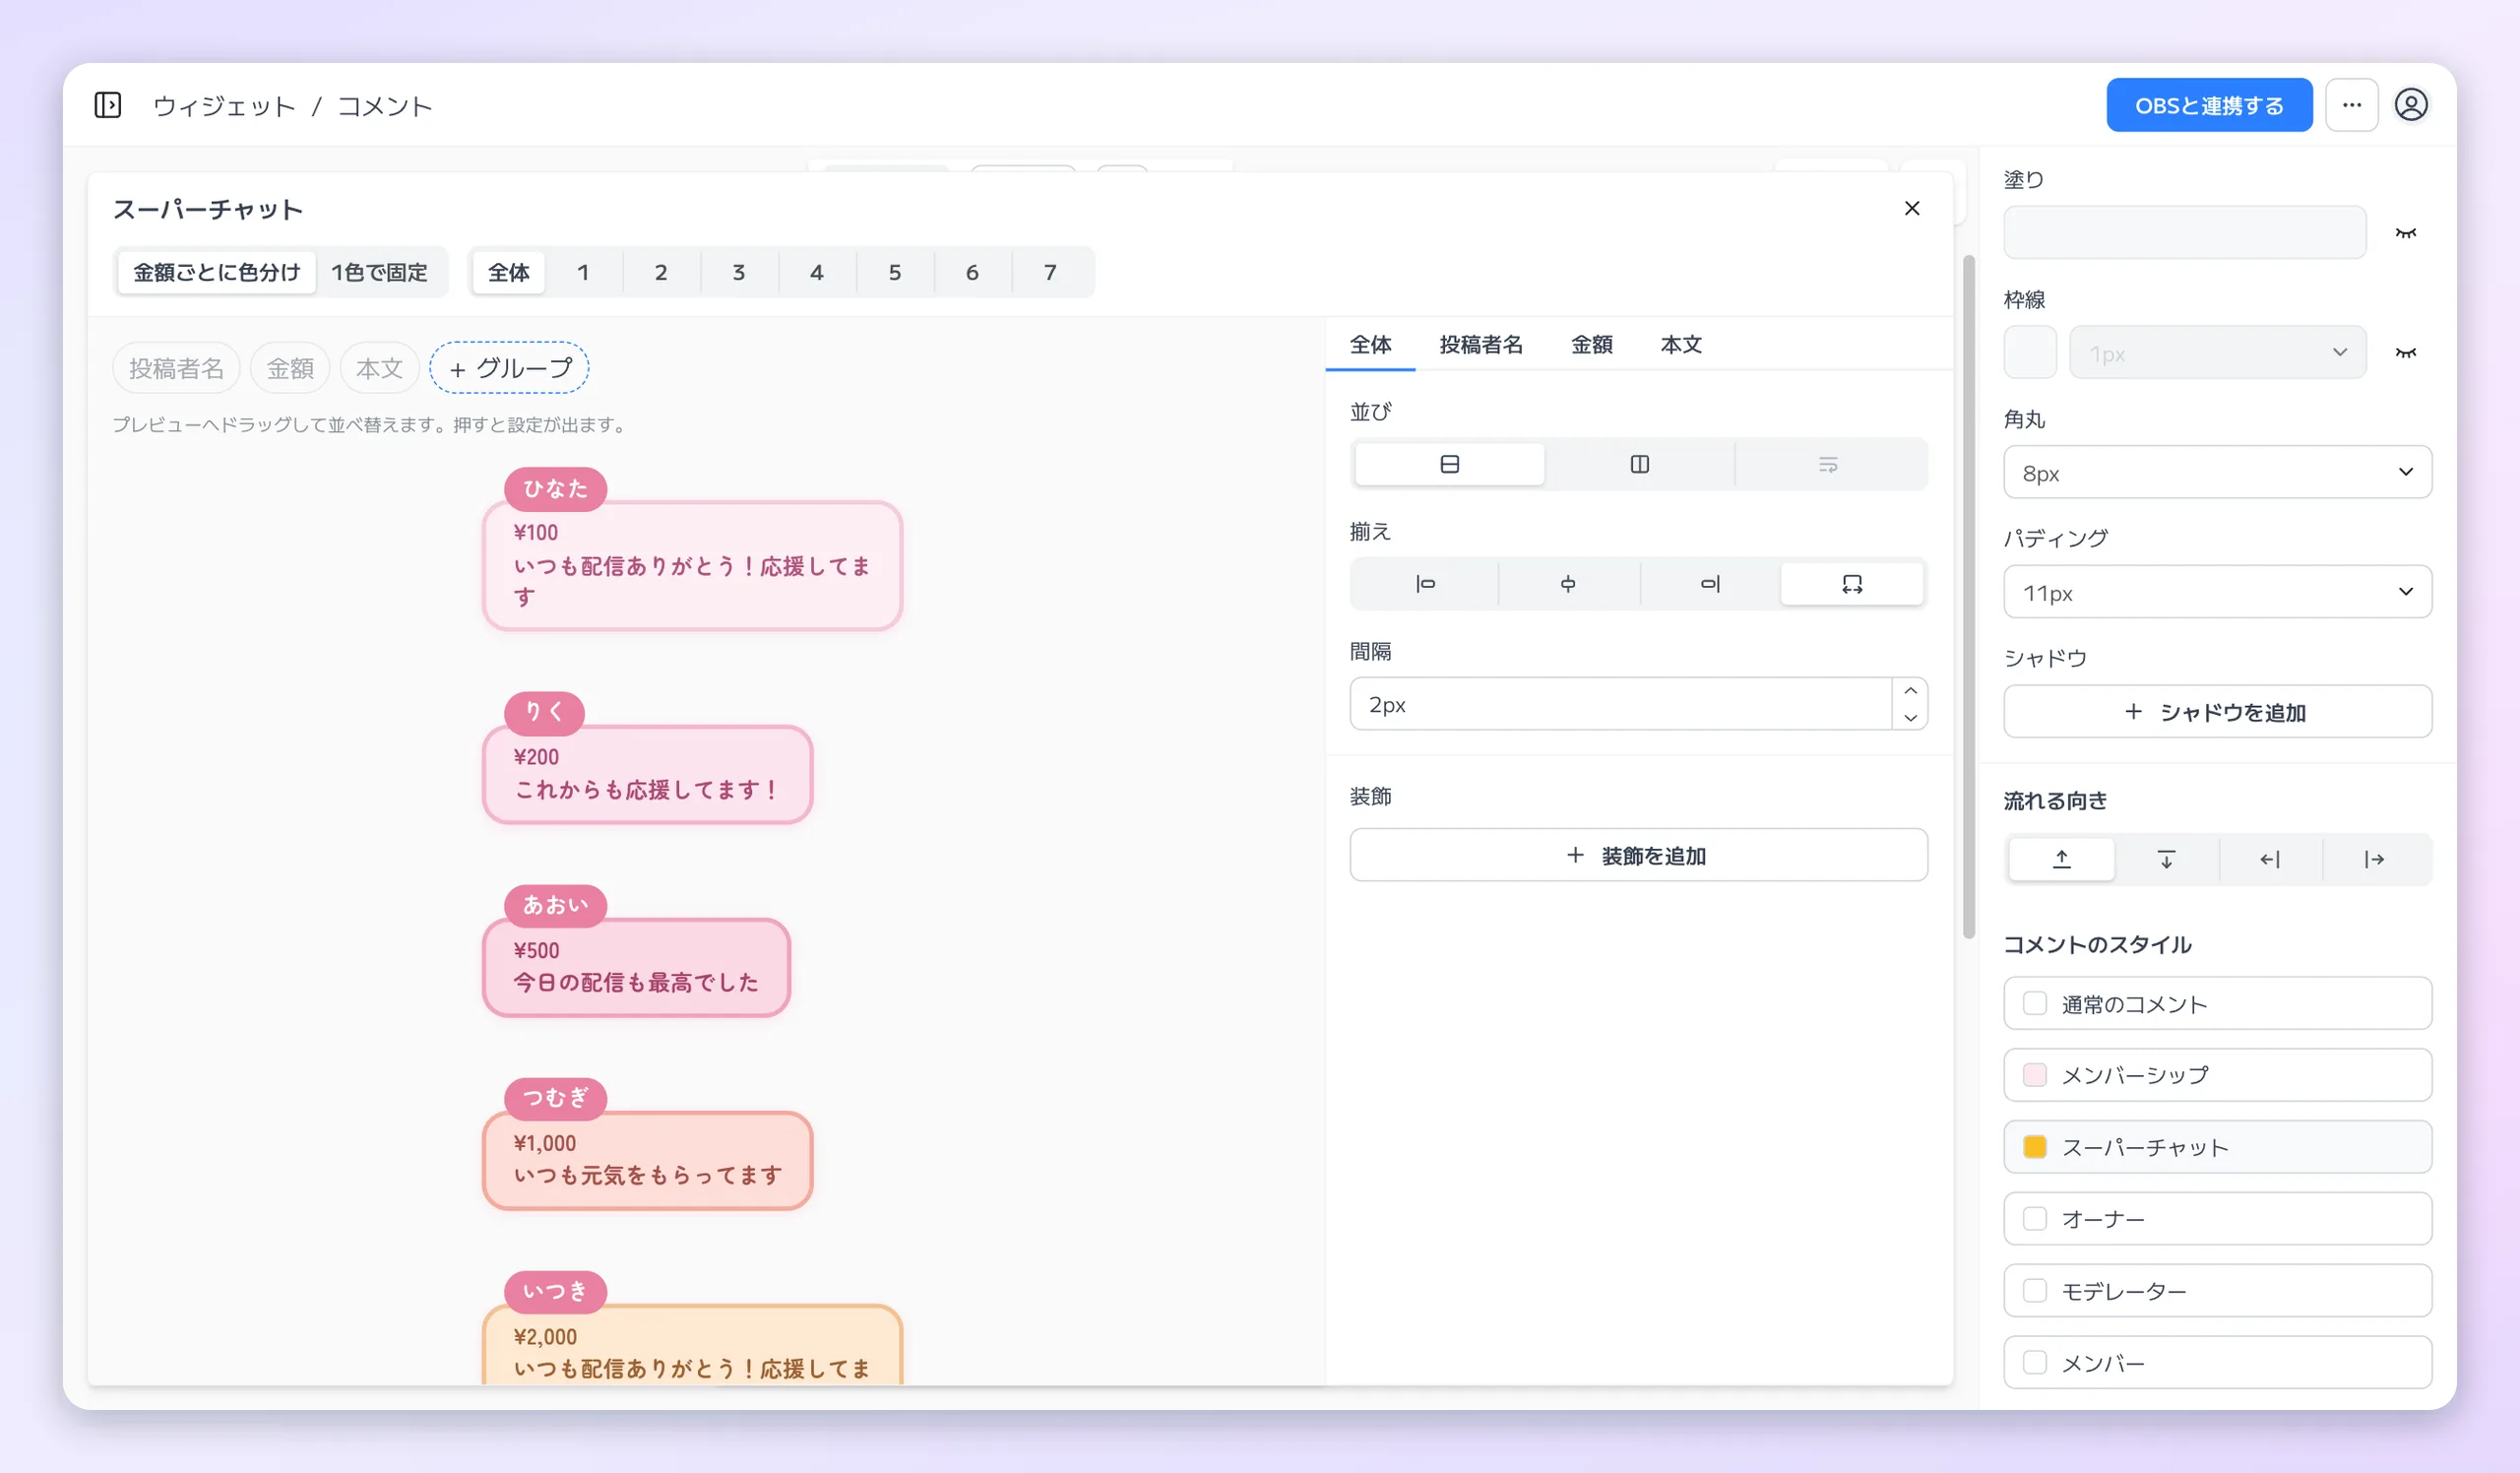Set flow direction downward
The image size is (2520, 1473).
pos(2166,859)
